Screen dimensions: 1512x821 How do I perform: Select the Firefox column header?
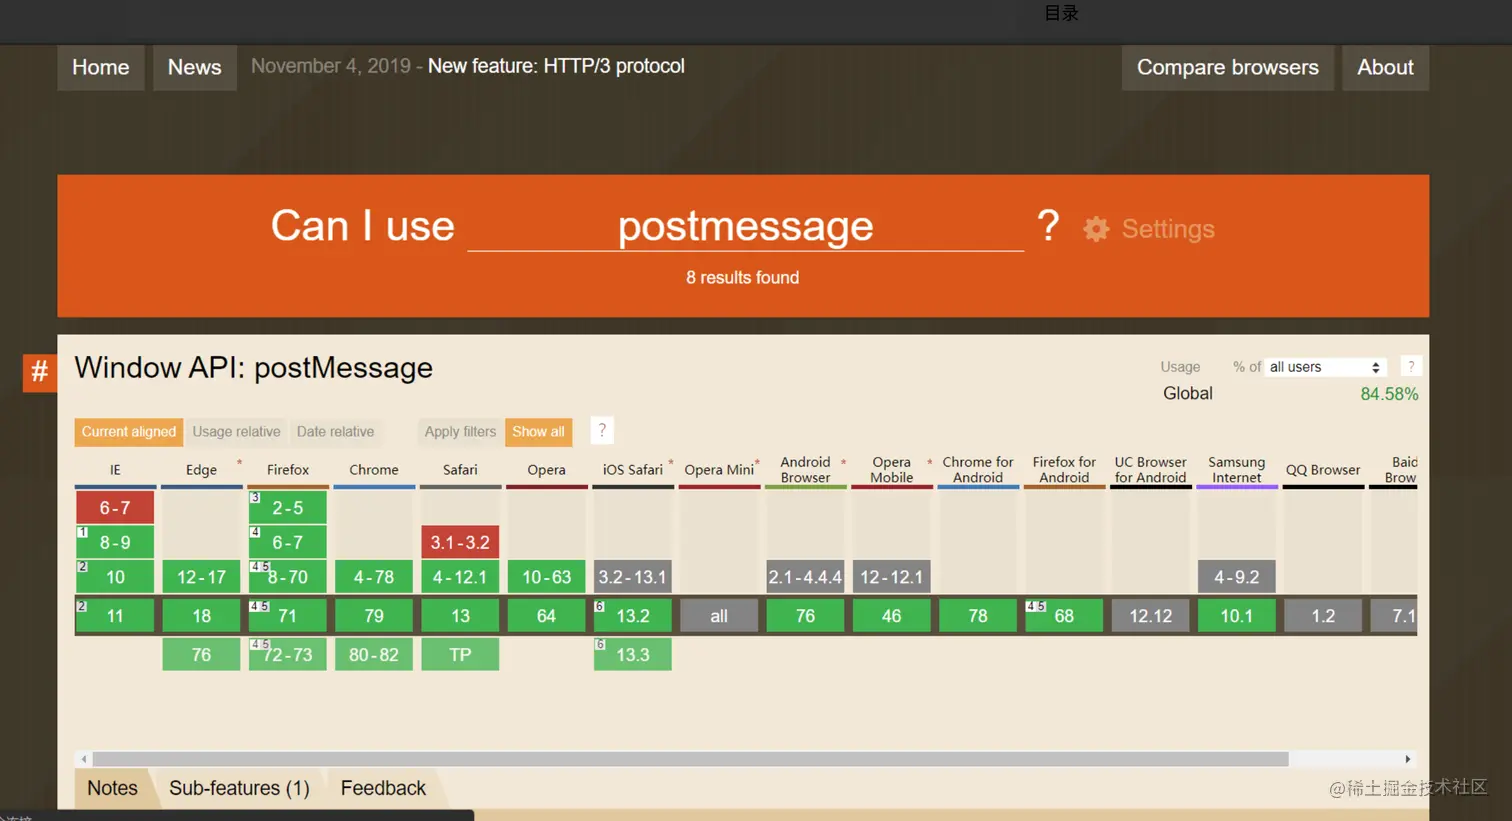pos(288,470)
